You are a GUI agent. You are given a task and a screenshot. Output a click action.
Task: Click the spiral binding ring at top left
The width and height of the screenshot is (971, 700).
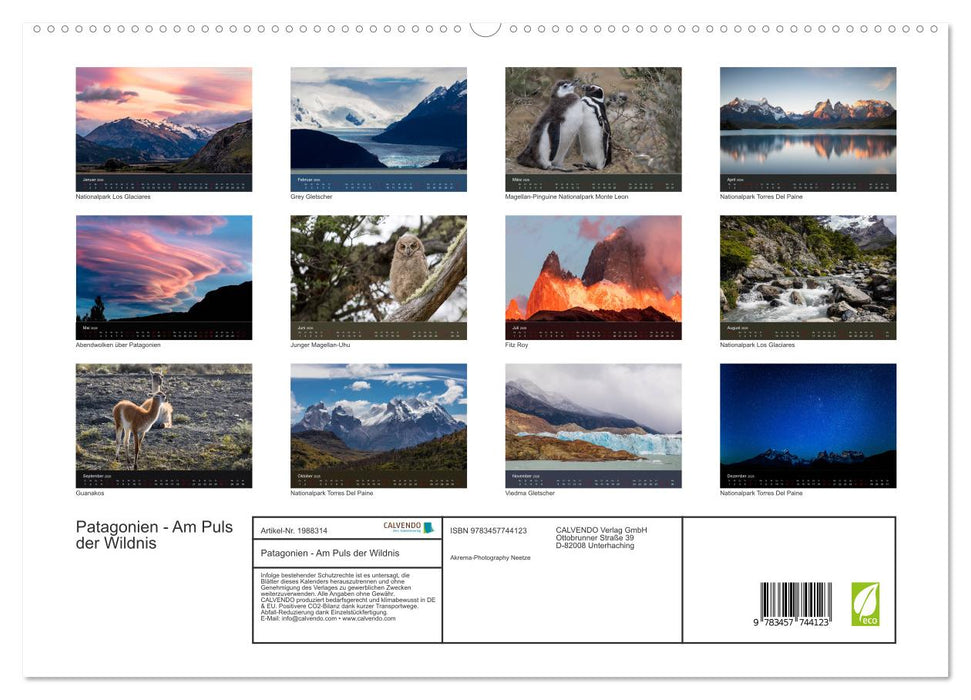(38, 30)
